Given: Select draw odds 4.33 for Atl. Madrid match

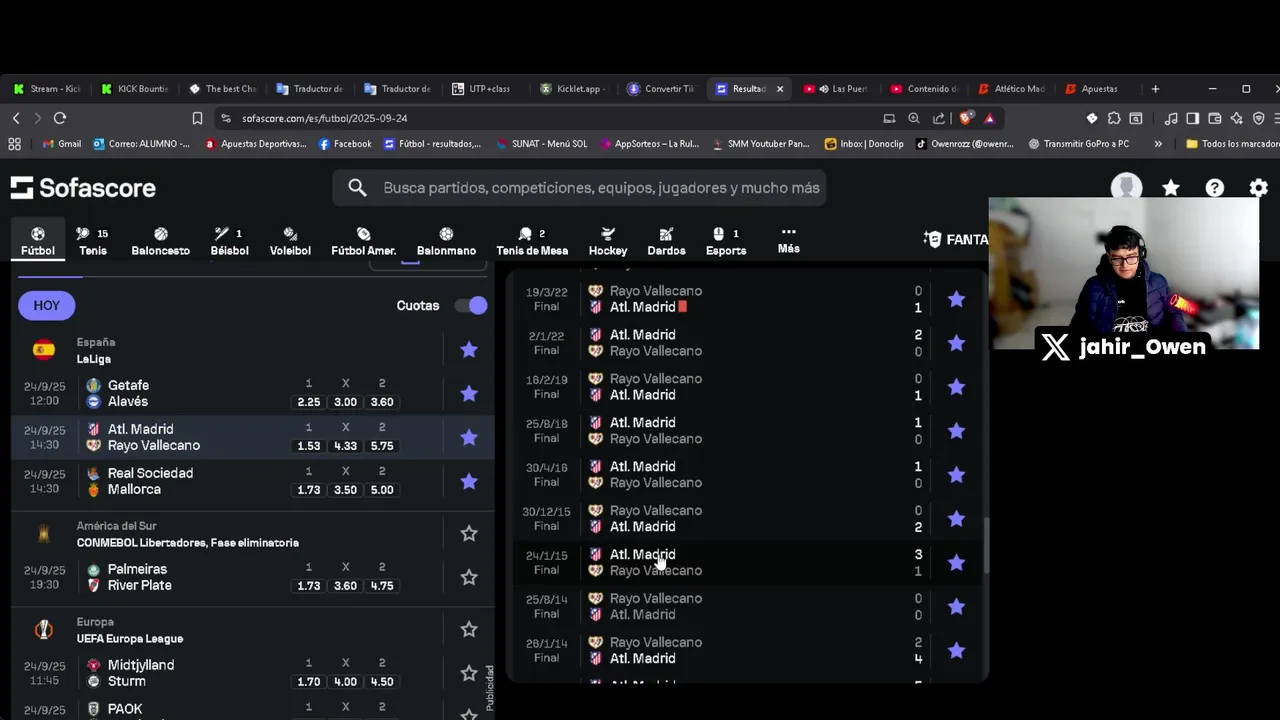Looking at the screenshot, I should (345, 446).
